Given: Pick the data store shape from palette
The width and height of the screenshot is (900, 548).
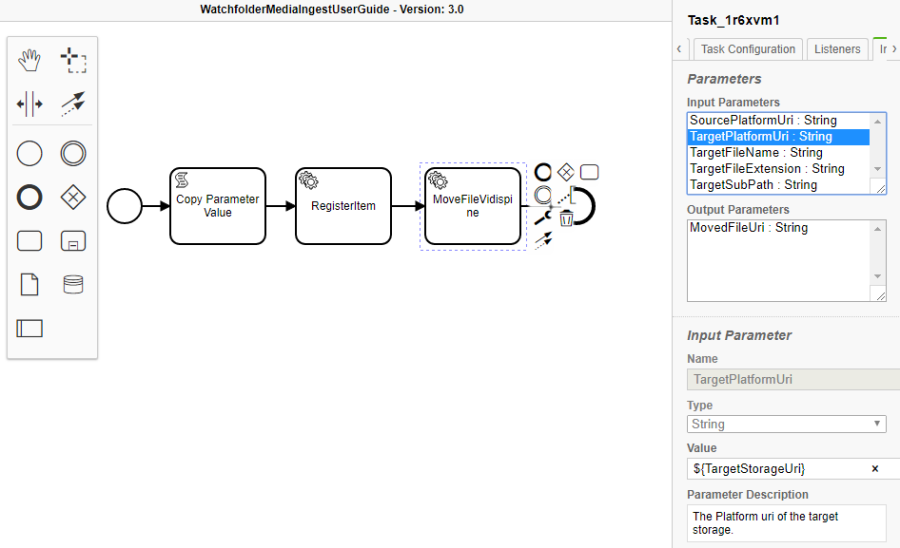Looking at the screenshot, I should coord(73,285).
